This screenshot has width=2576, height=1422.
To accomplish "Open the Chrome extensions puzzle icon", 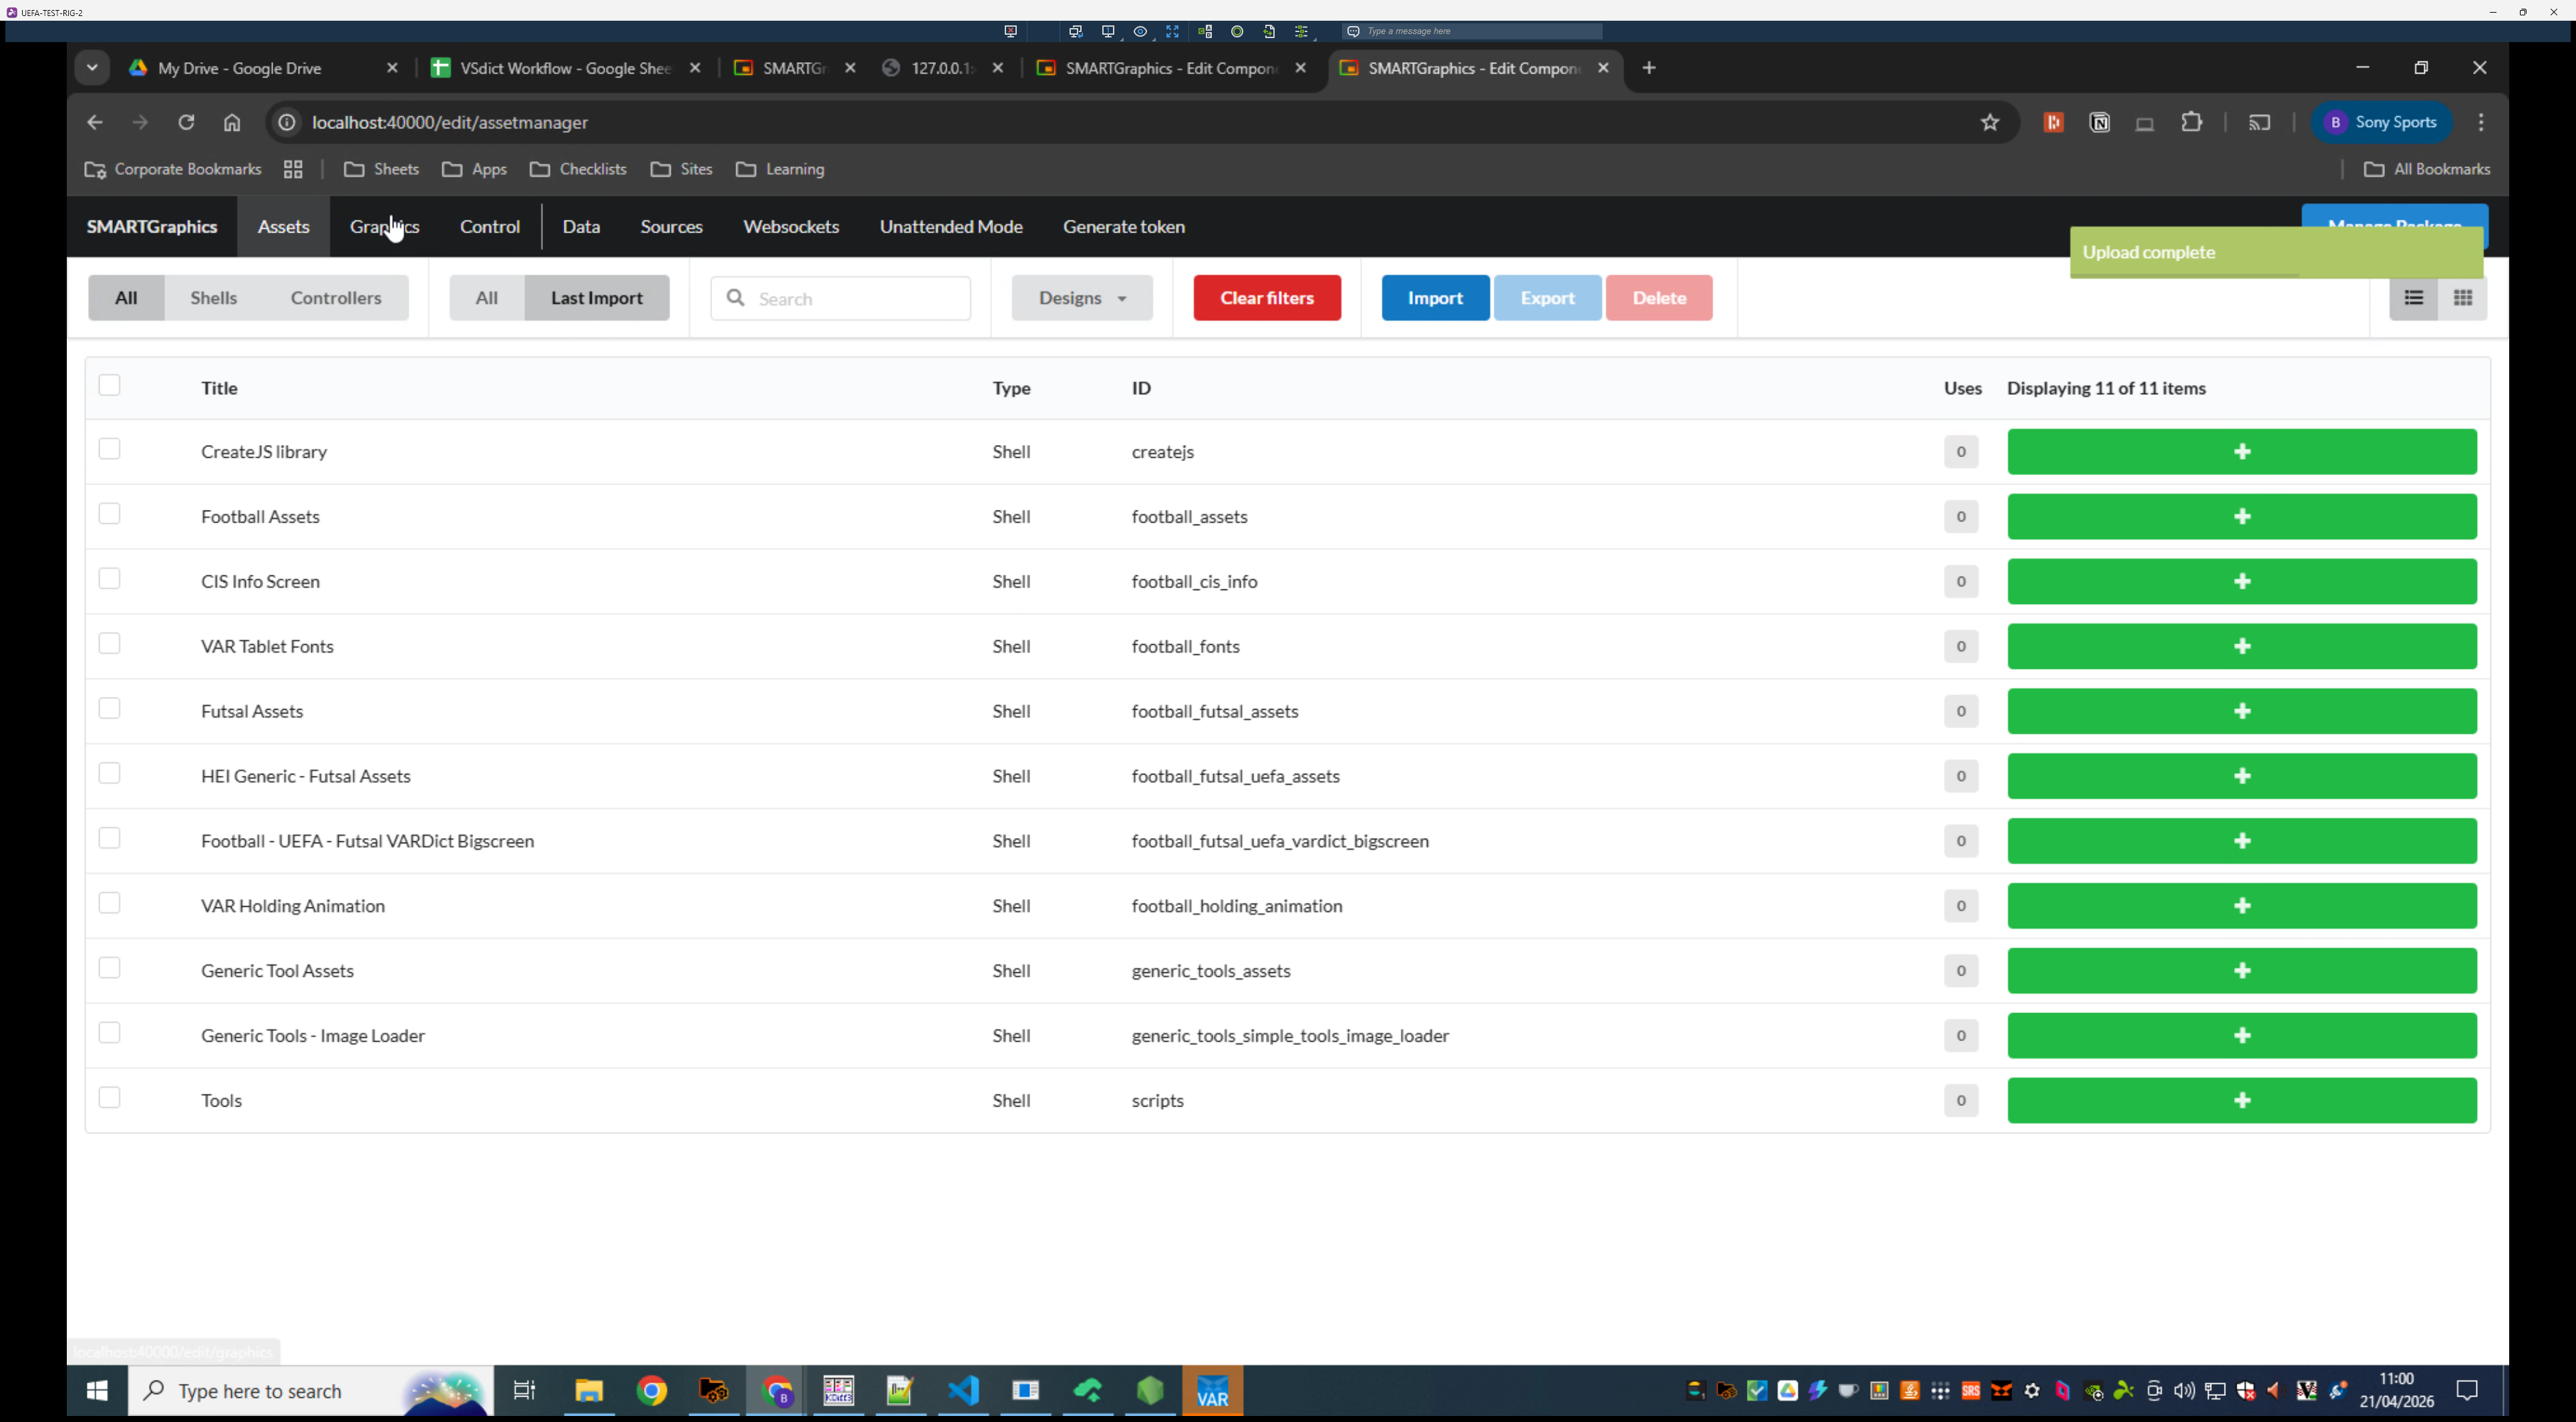I will coord(2191,122).
